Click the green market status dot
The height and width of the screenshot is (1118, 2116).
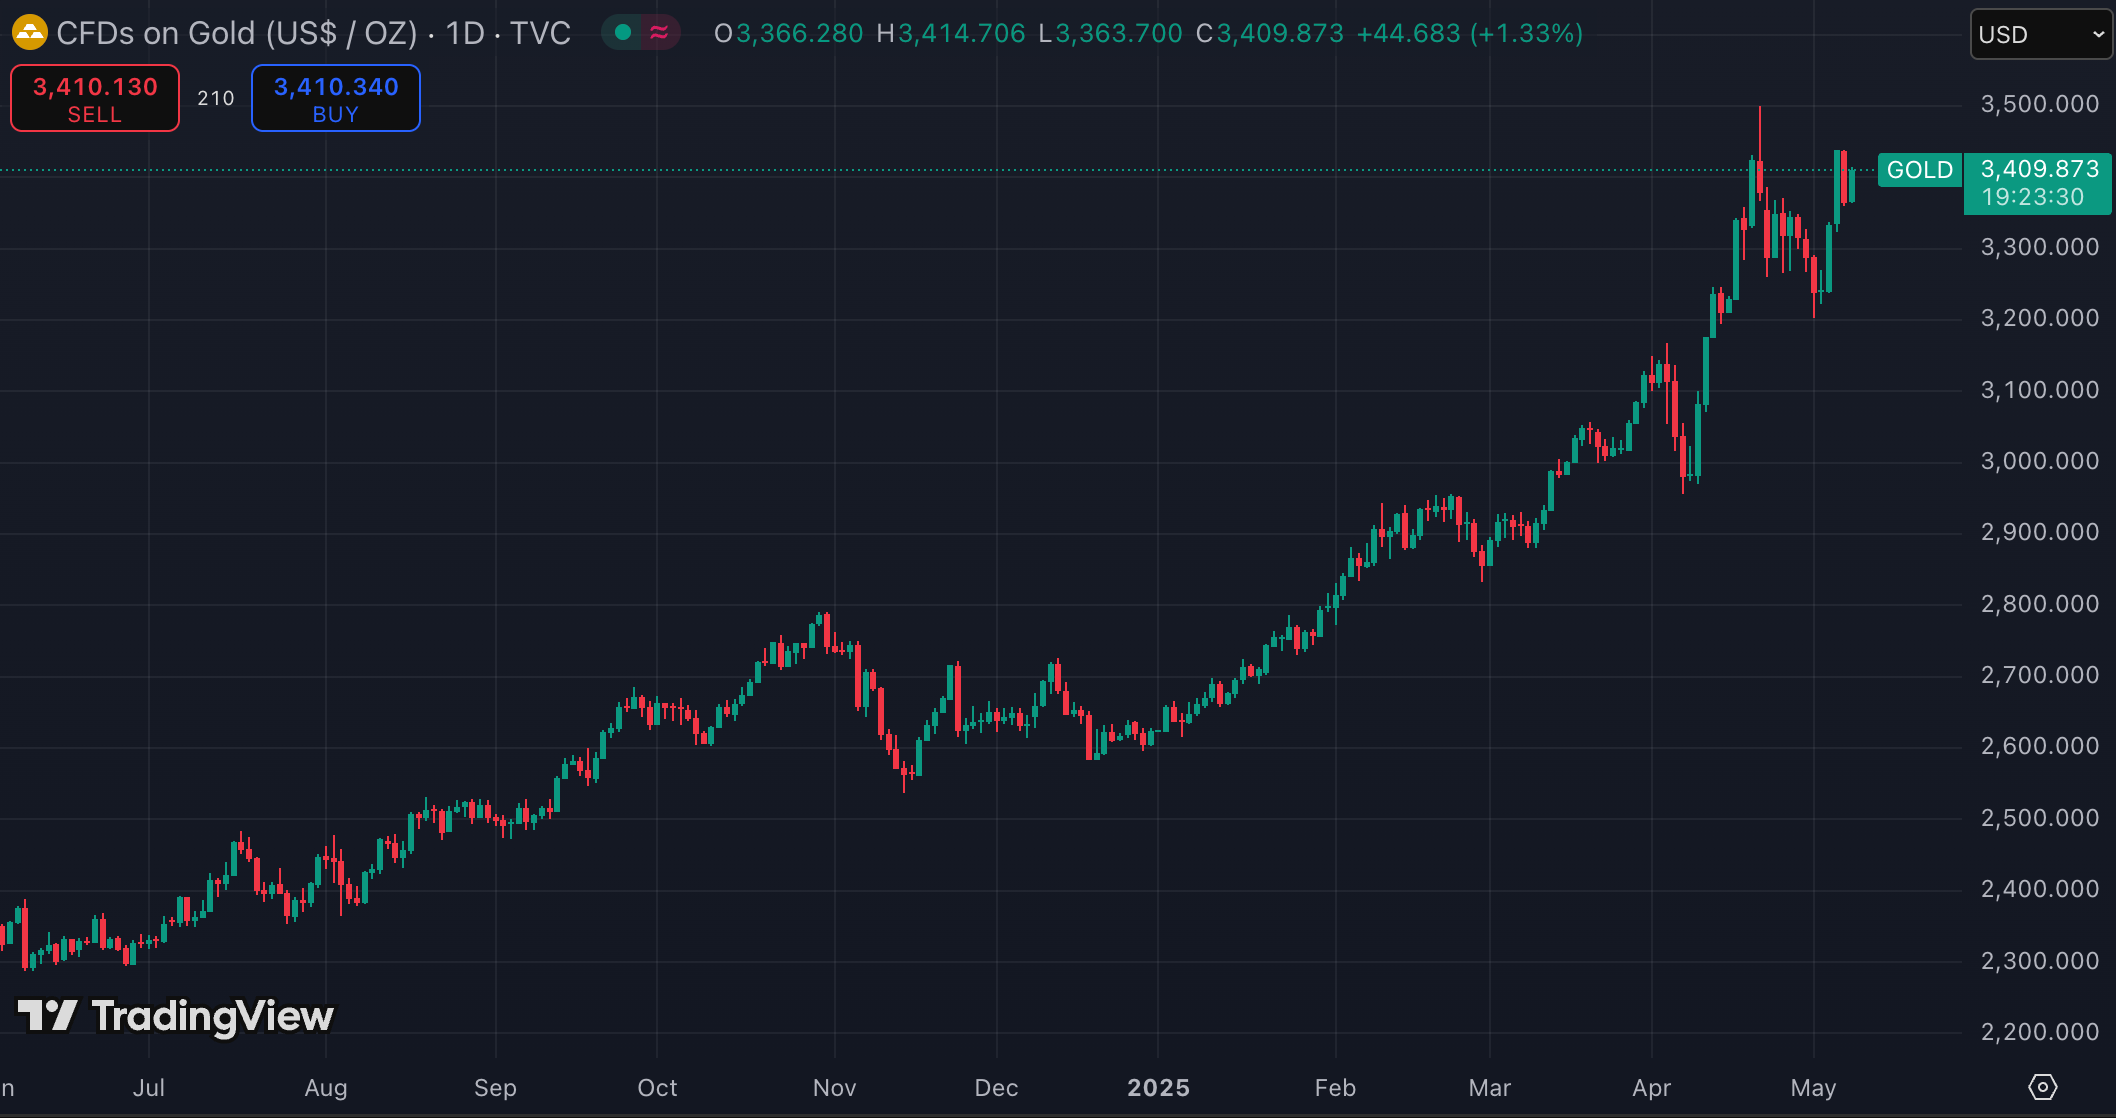[623, 33]
